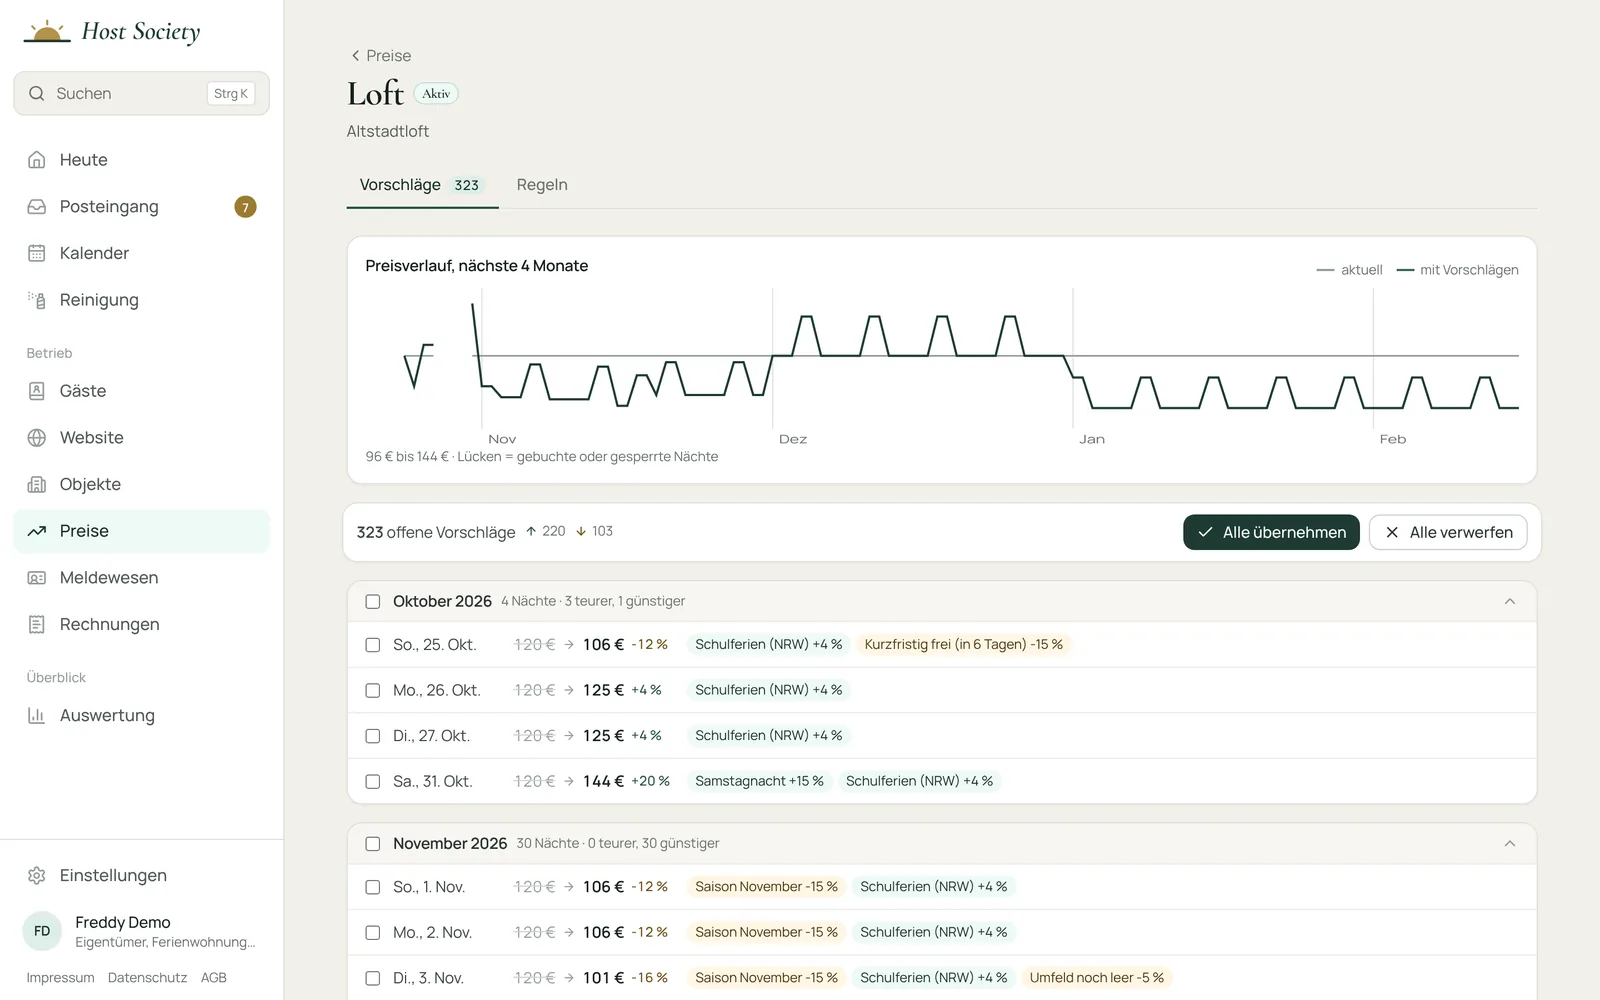Screen dimensions: 1600x1000
Task: Open the AGB link
Action: tap(214, 978)
